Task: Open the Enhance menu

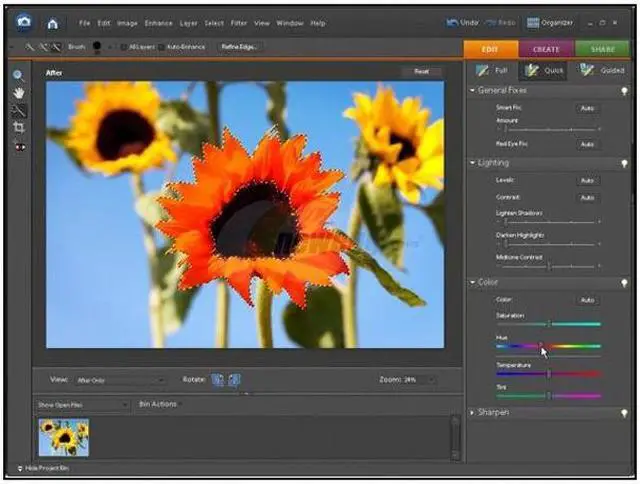Action: (x=158, y=23)
